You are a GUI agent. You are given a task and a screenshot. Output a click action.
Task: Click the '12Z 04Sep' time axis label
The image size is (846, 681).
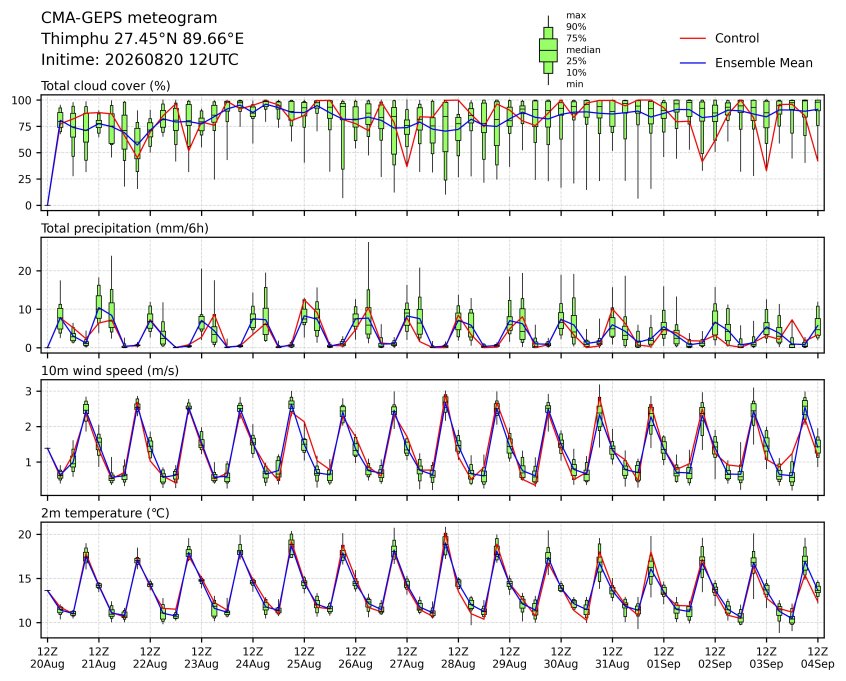click(818, 658)
